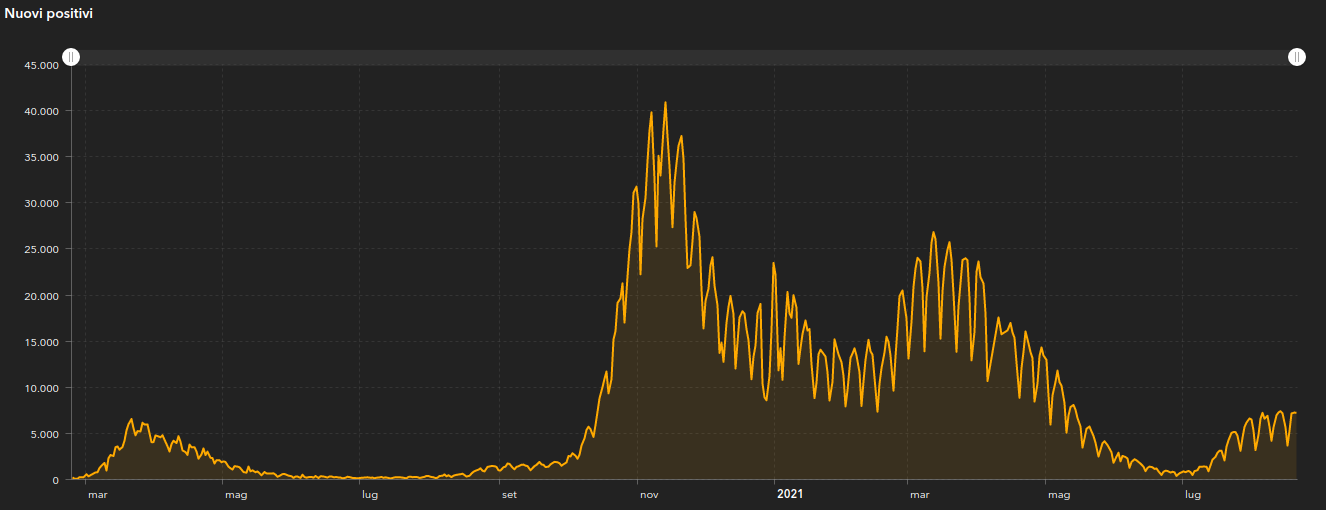Click the left range slider handle

[x=71, y=57]
